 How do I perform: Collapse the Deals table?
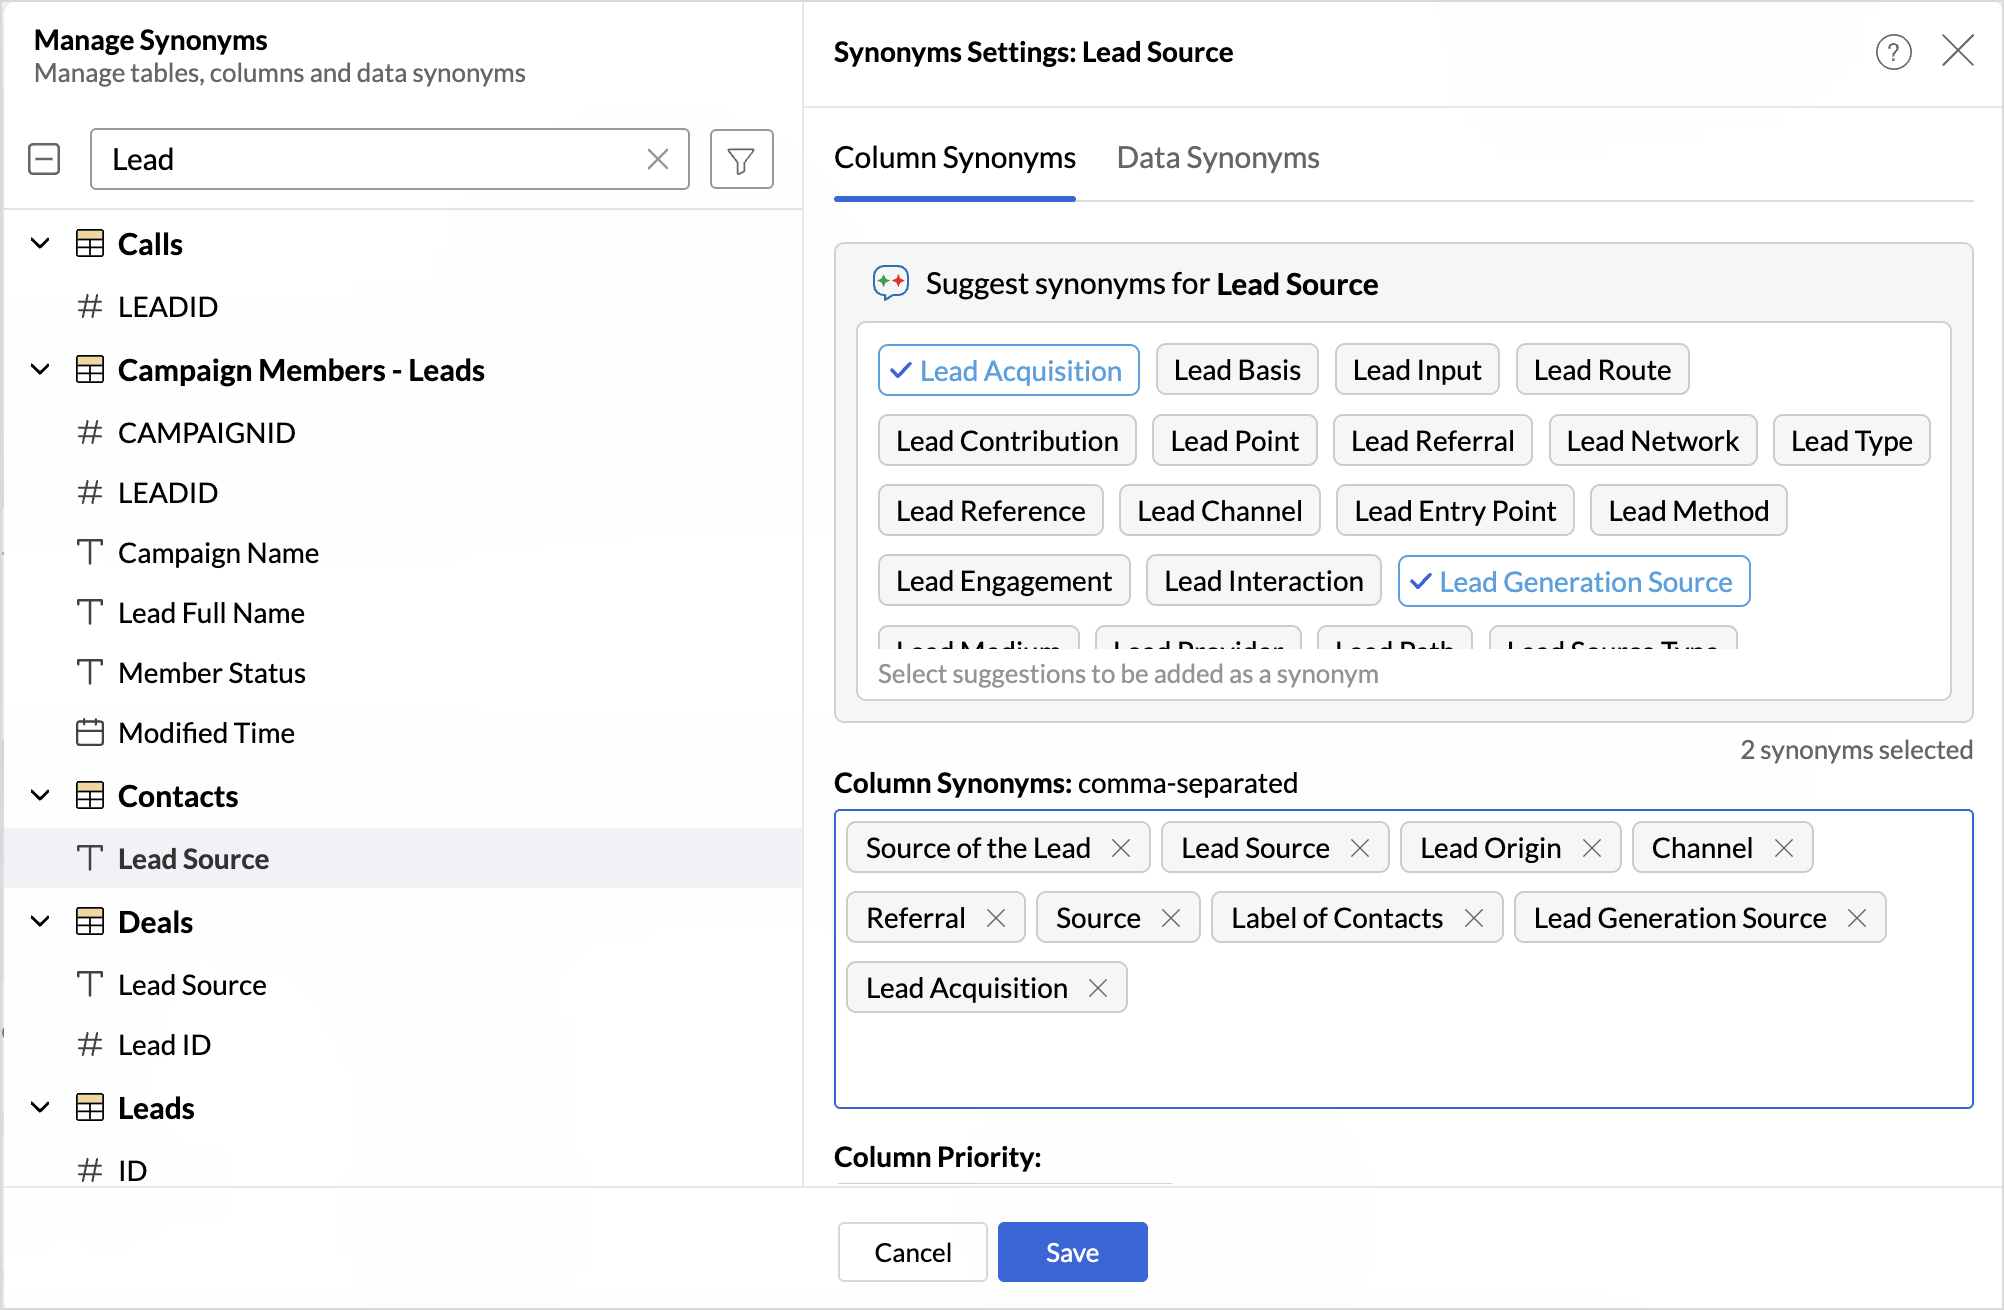40,922
